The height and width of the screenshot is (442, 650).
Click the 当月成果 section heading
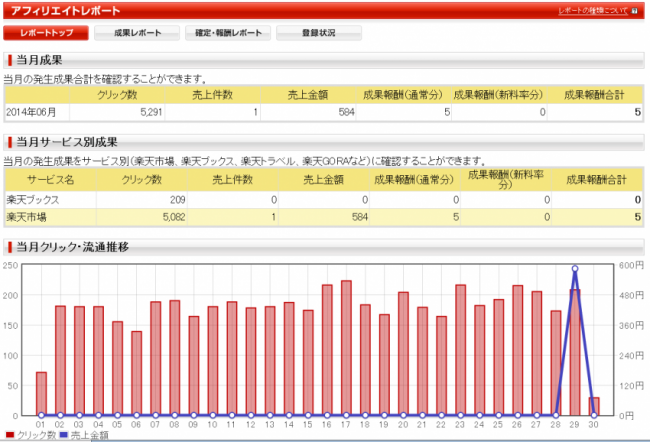(39, 60)
